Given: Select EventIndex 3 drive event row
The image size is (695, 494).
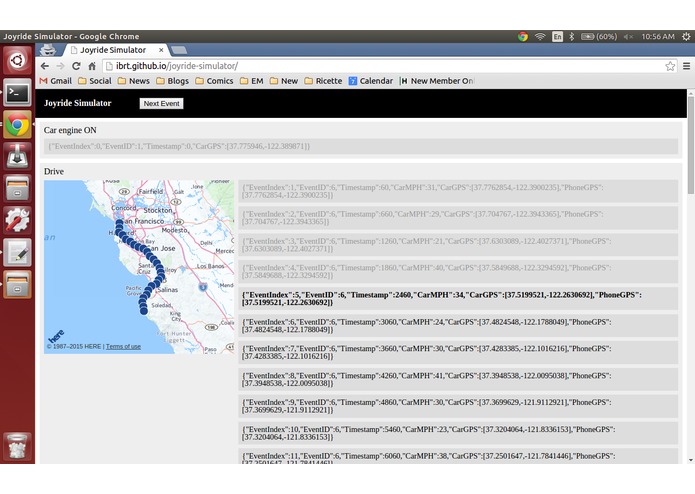Looking at the screenshot, I should tap(458, 245).
